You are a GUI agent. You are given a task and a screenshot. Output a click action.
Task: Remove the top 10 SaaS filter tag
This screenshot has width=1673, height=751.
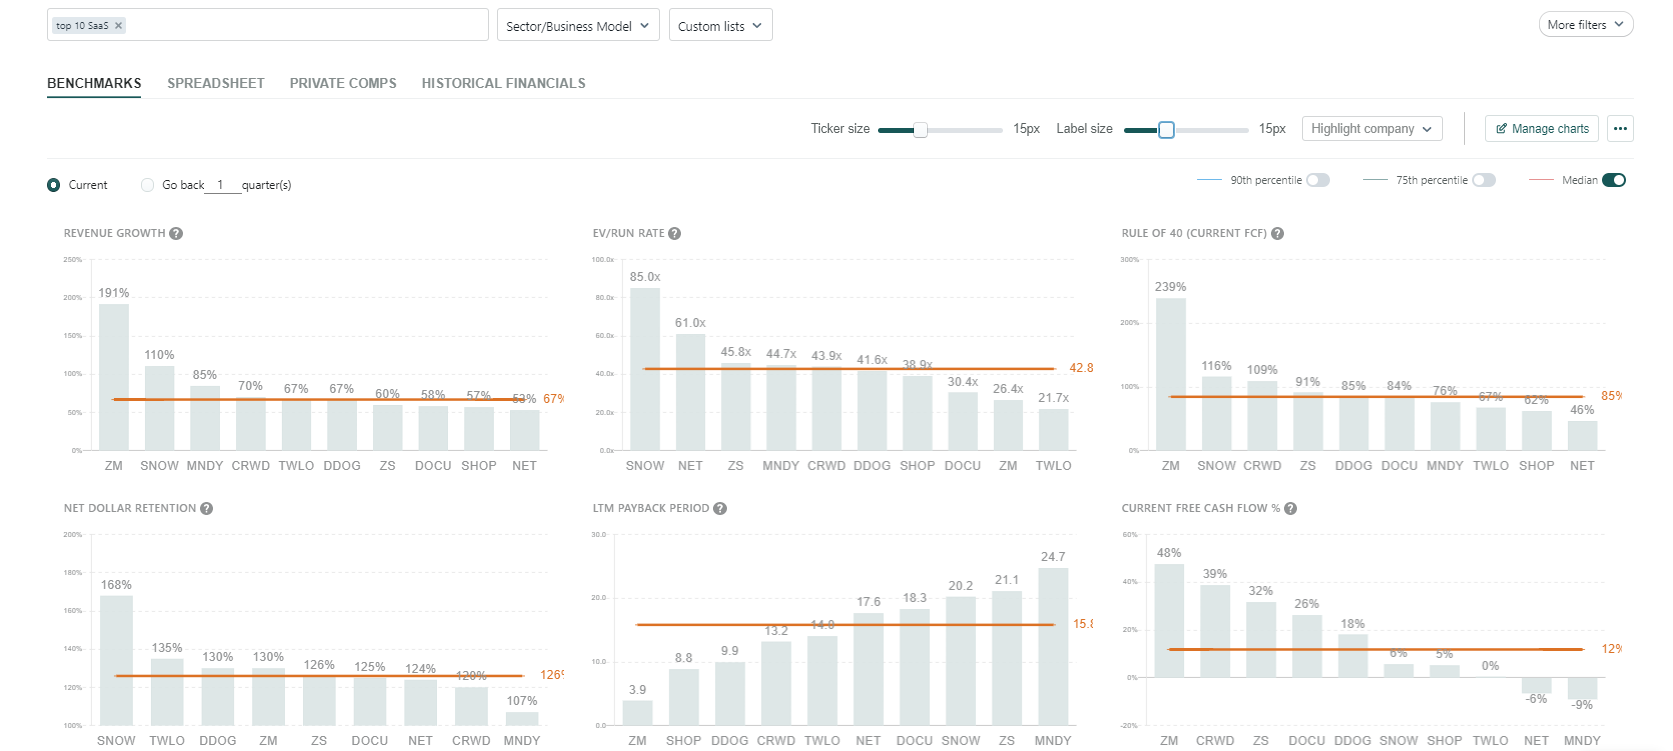118,26
